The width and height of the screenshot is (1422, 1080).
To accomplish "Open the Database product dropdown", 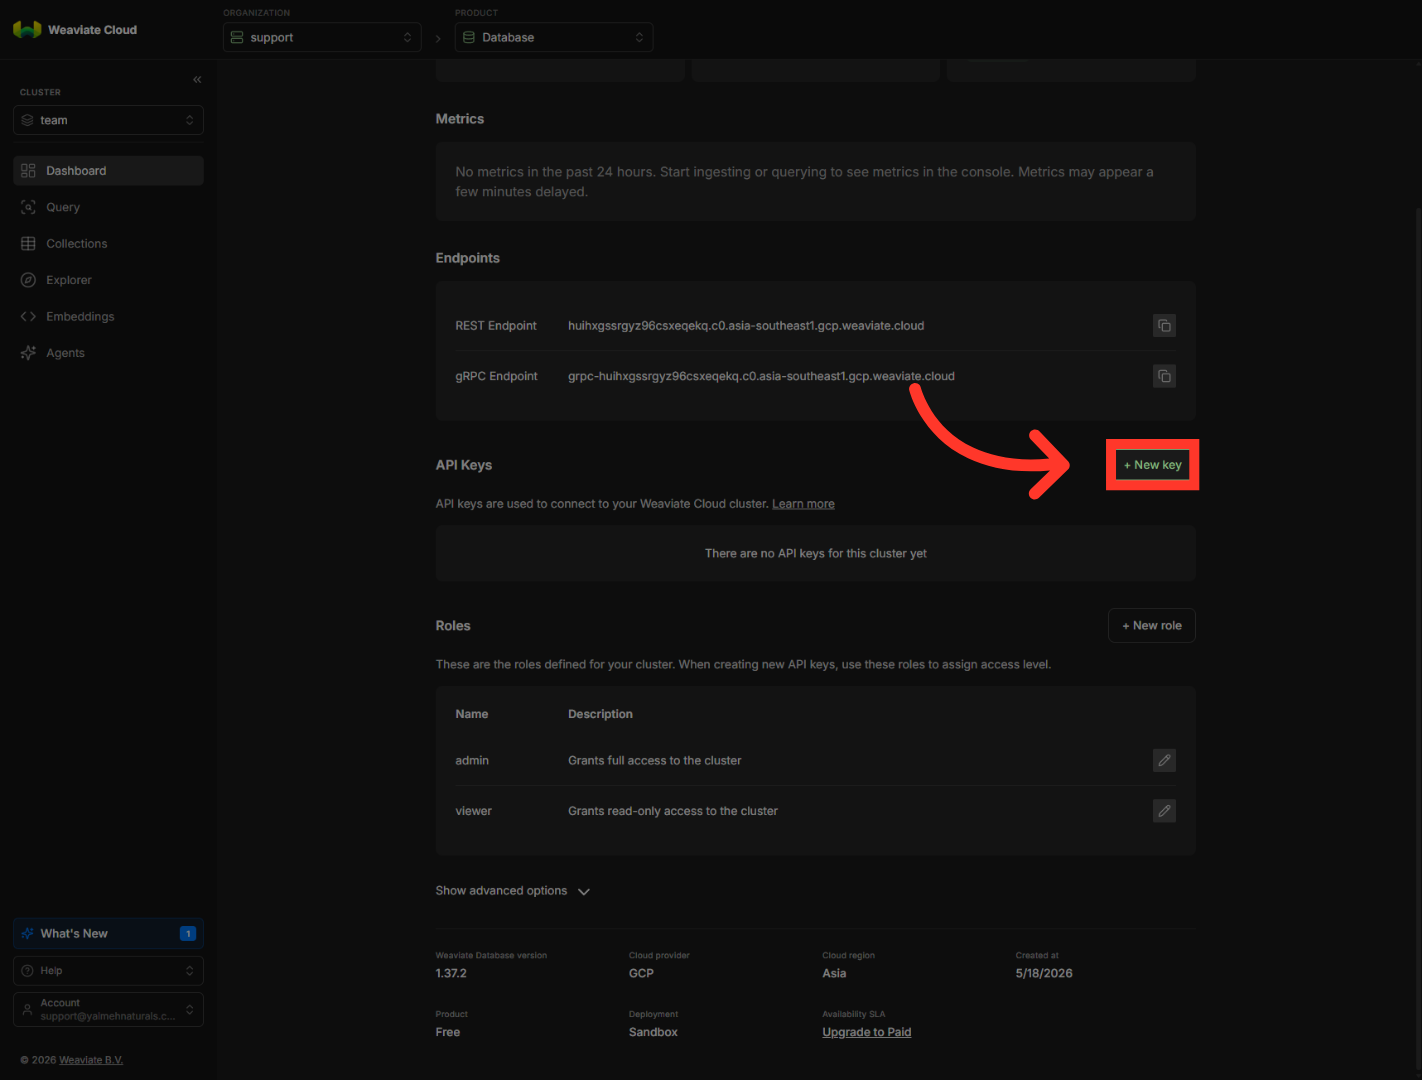I will tap(554, 37).
